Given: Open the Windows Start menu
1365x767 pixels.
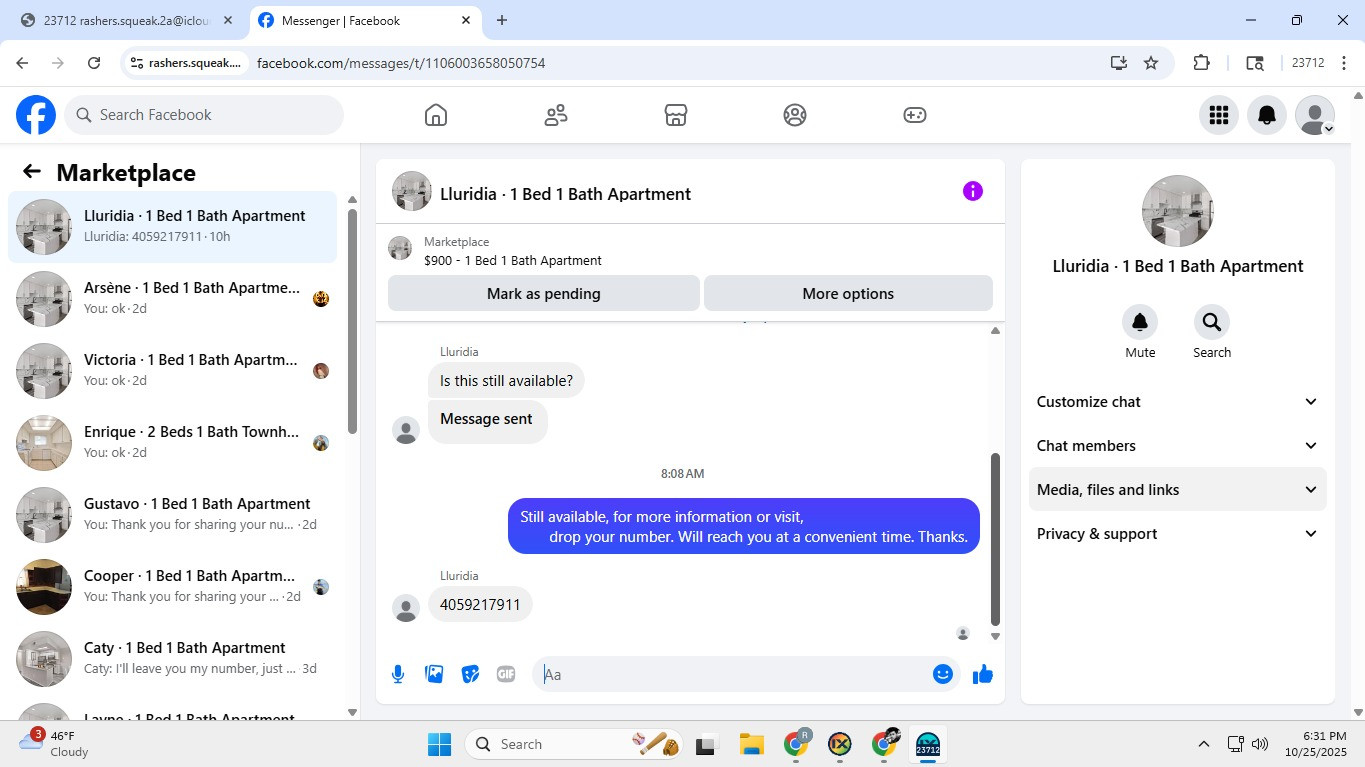Looking at the screenshot, I should (439, 744).
